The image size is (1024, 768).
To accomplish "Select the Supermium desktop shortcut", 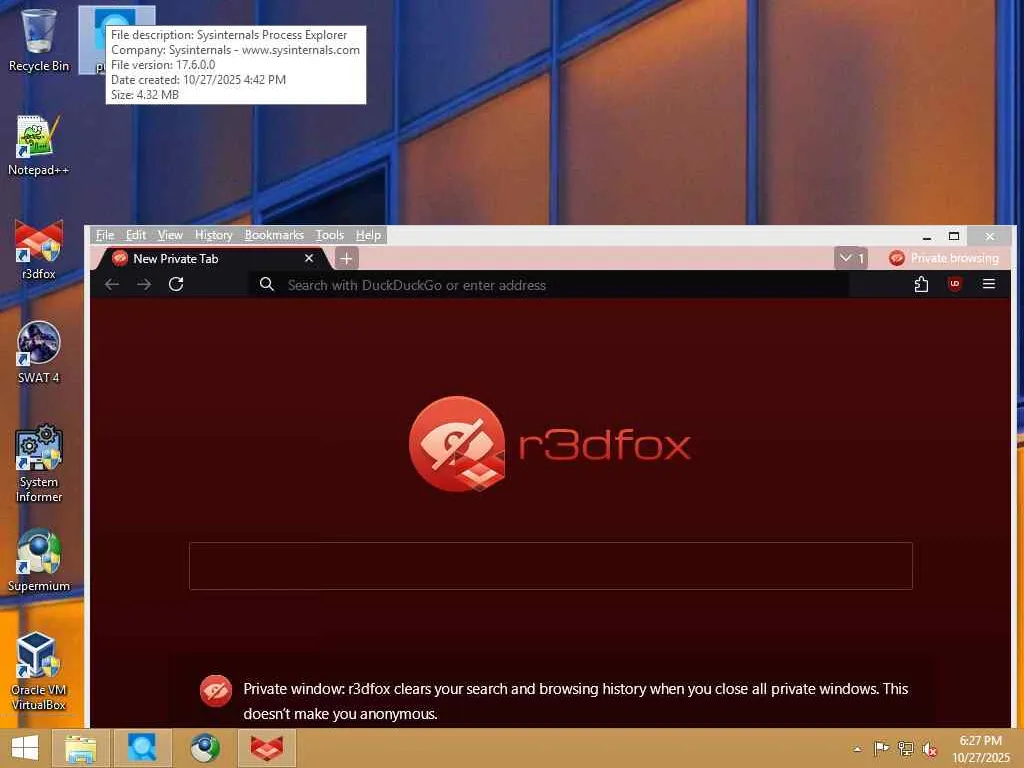I will (x=39, y=560).
